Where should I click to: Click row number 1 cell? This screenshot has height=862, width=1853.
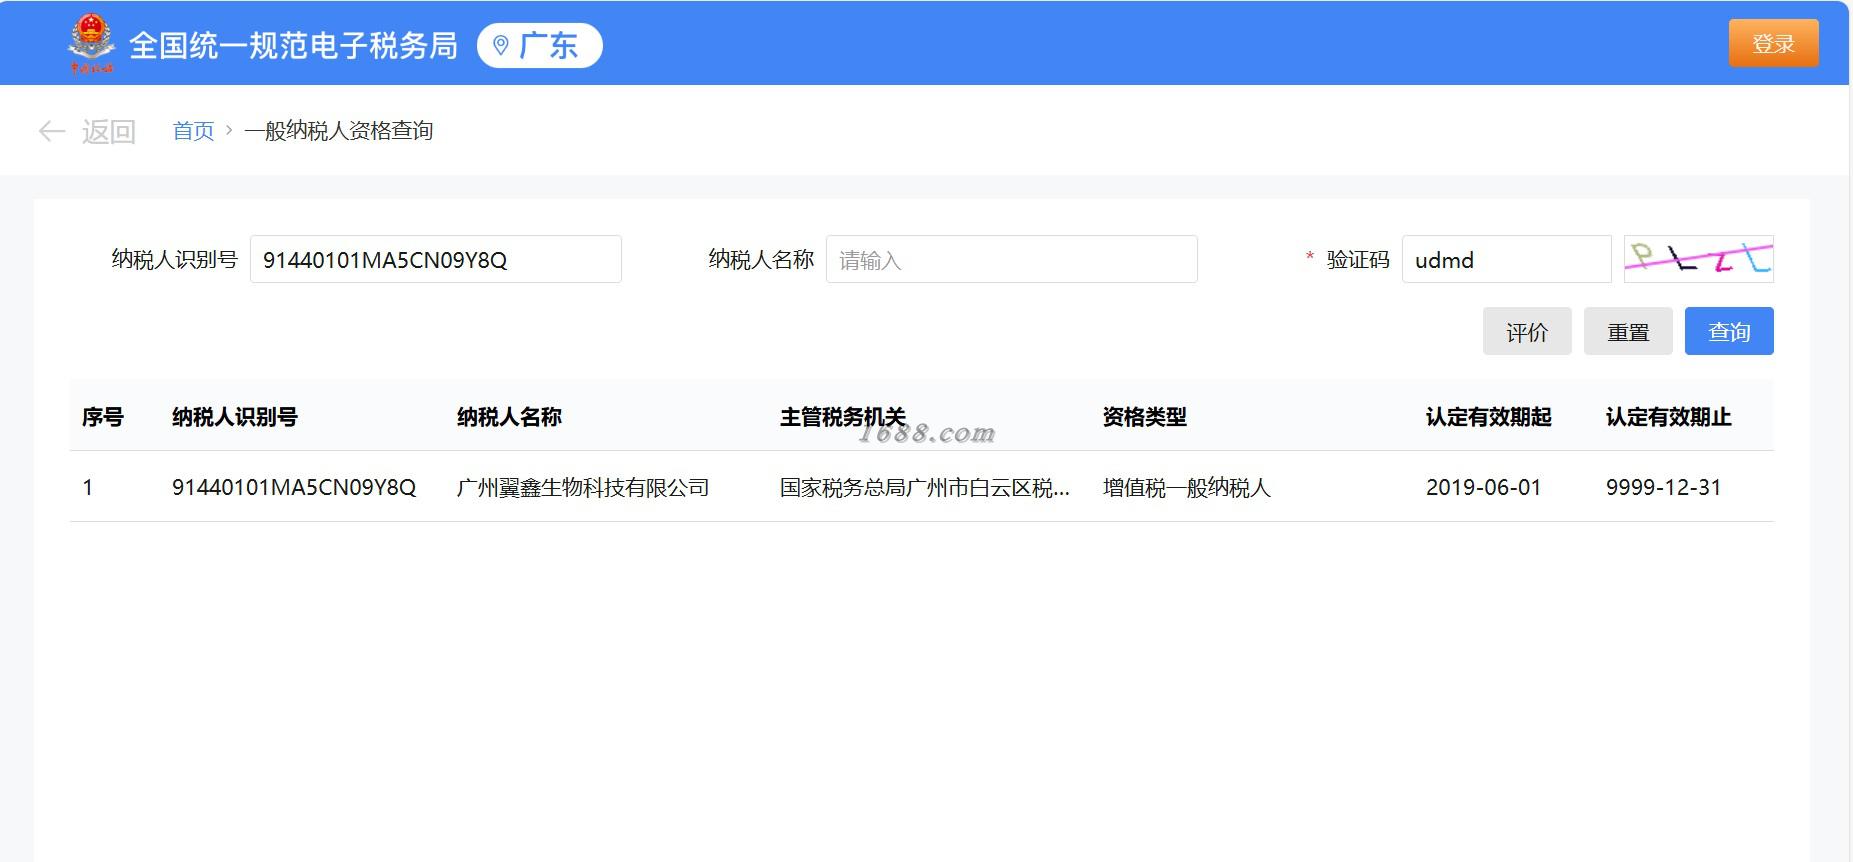88,487
